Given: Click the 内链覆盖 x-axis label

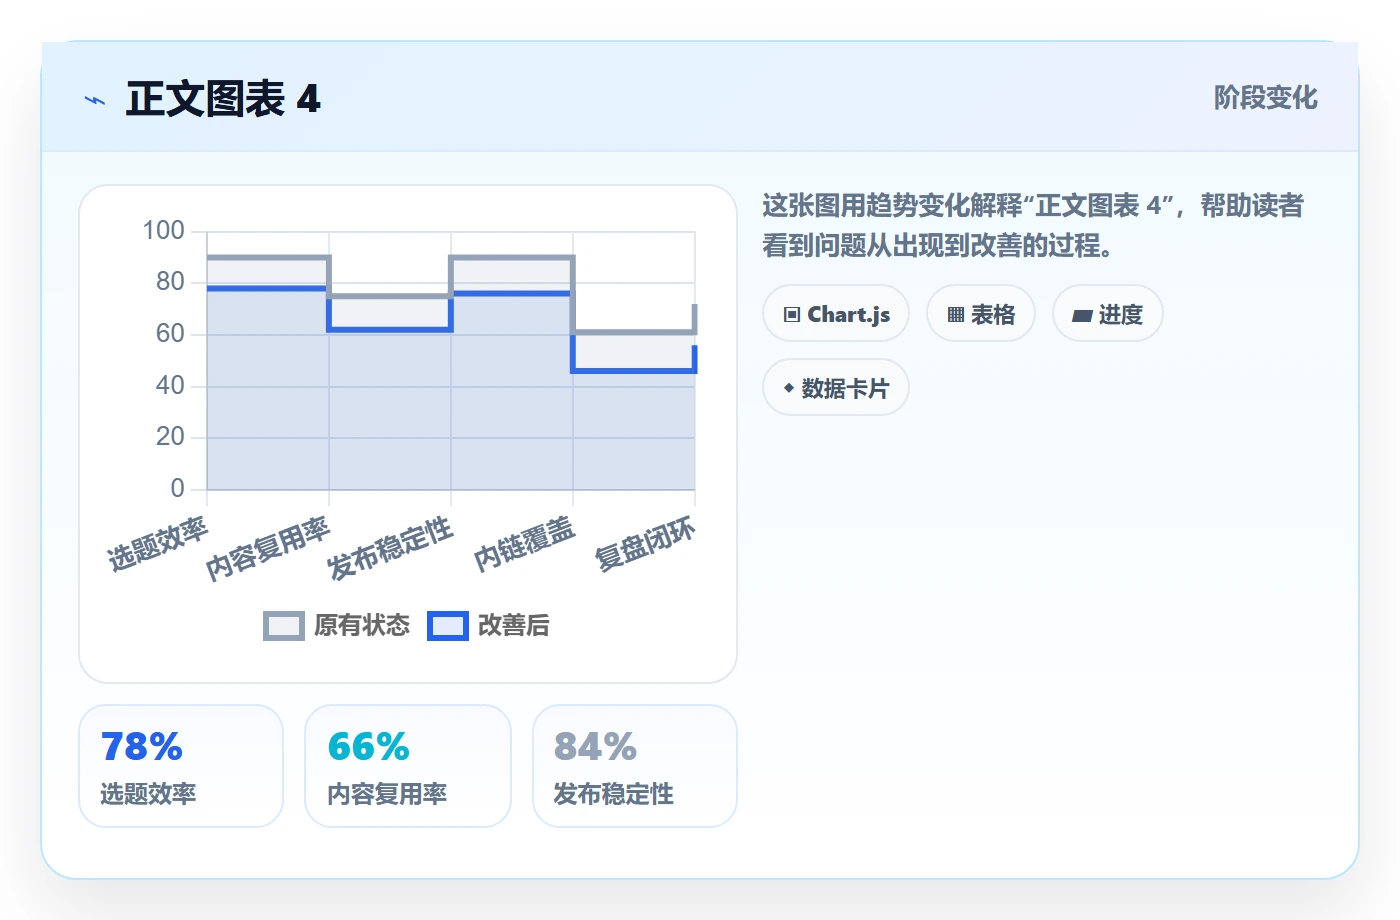Looking at the screenshot, I should [525, 544].
